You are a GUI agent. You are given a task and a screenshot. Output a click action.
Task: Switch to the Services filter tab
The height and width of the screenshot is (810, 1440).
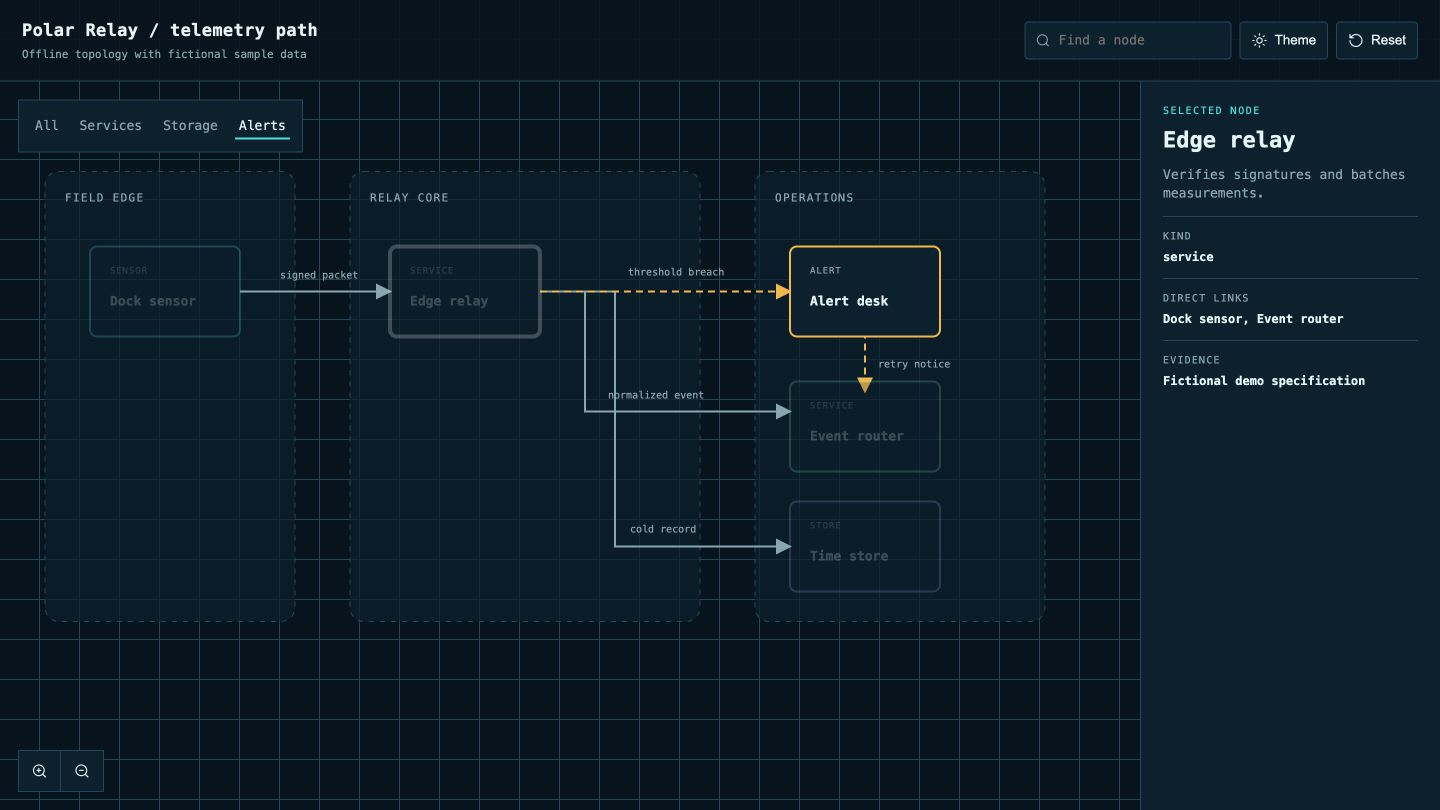click(111, 125)
